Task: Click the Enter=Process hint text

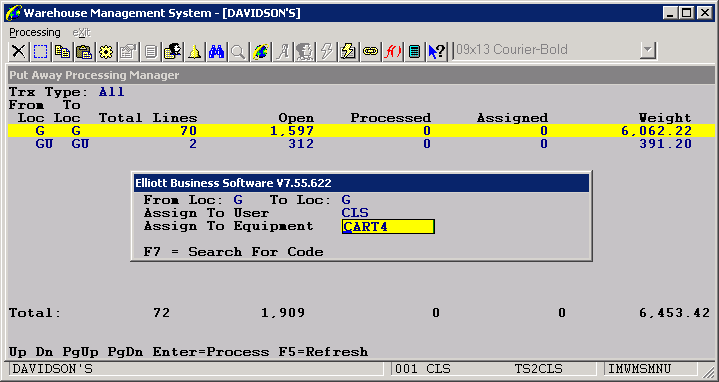Action: pos(211,352)
